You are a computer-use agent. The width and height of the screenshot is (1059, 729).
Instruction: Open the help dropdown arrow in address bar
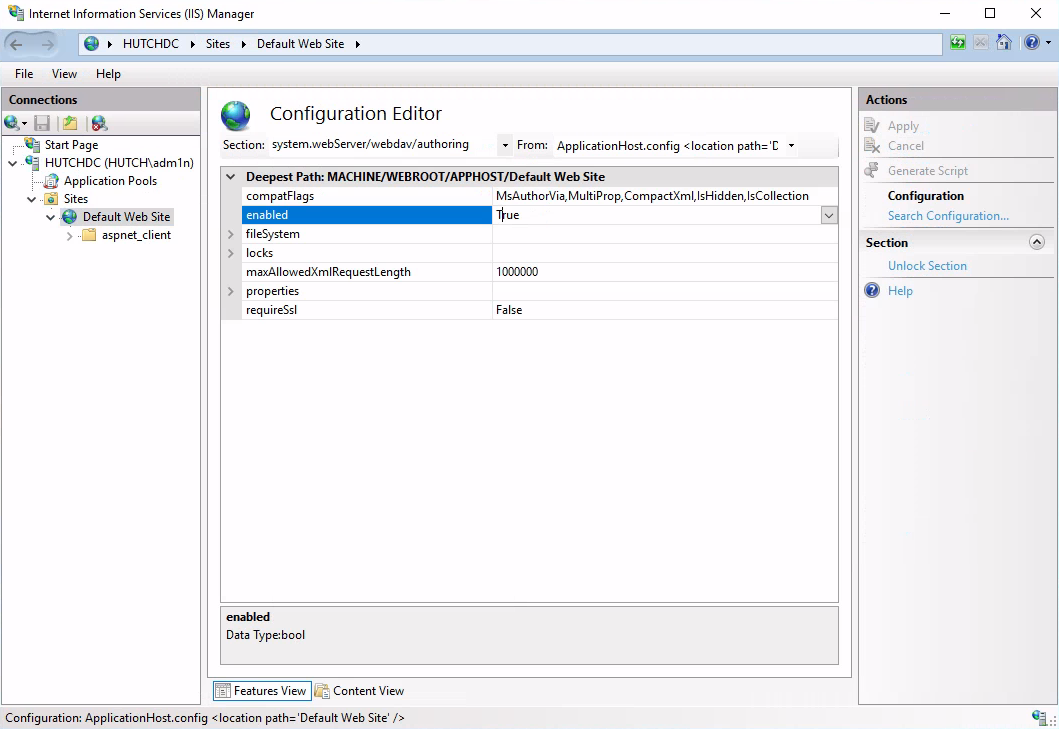point(1048,43)
